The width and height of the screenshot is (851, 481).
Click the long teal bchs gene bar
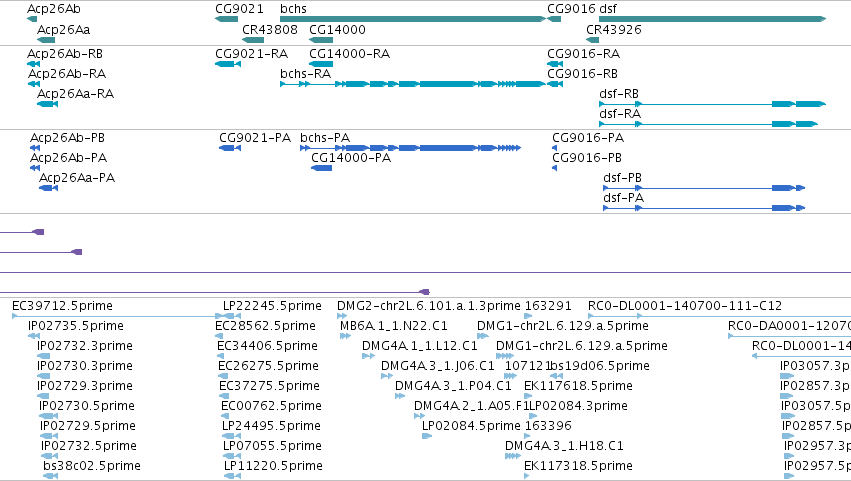(412, 19)
